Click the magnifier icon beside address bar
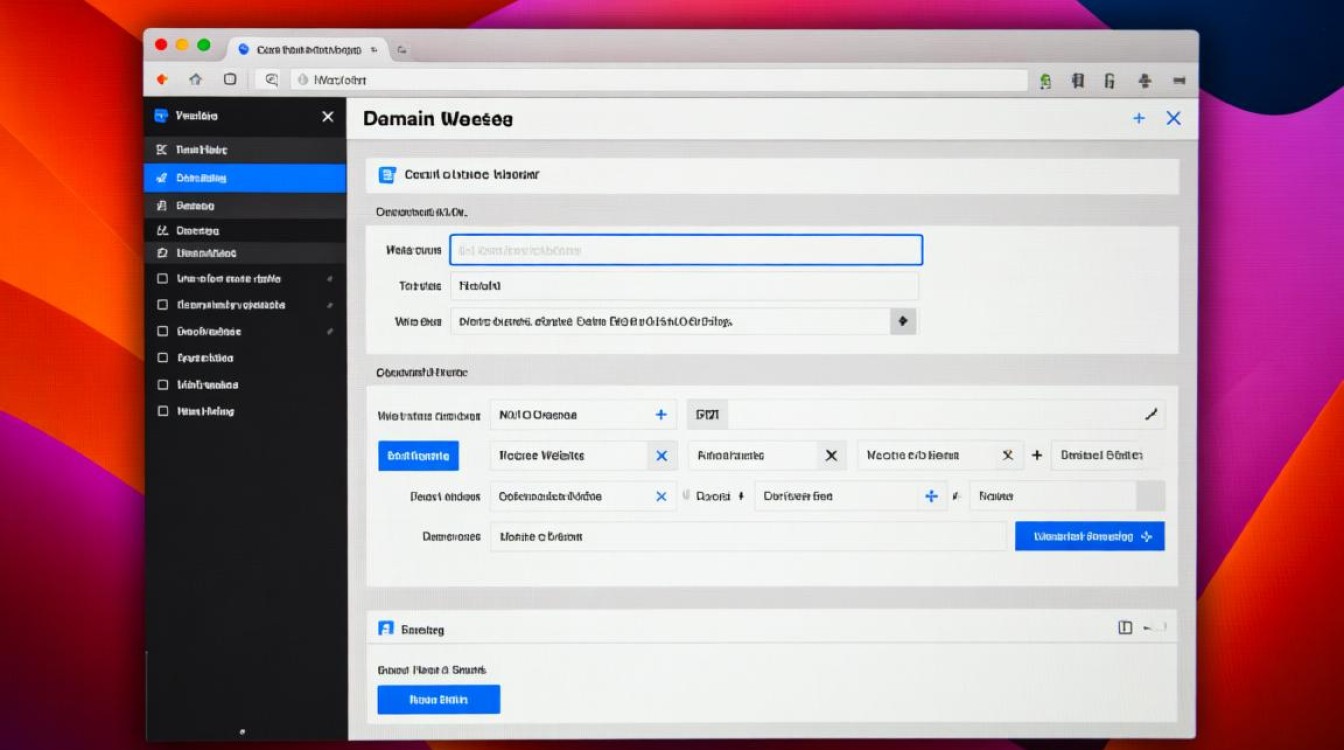Viewport: 1344px width, 750px height. click(x=270, y=80)
